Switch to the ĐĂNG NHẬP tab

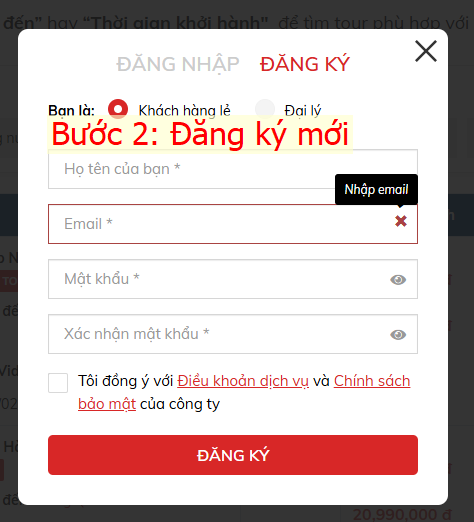coord(178,64)
